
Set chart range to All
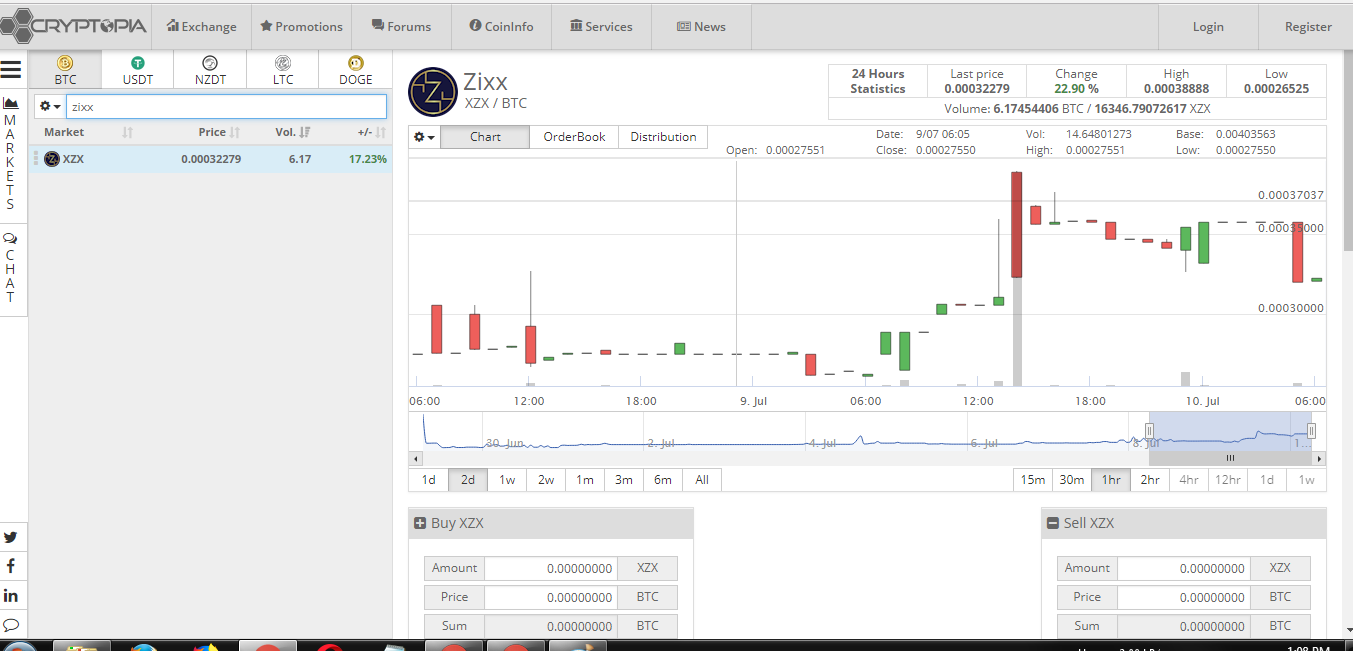[702, 480]
